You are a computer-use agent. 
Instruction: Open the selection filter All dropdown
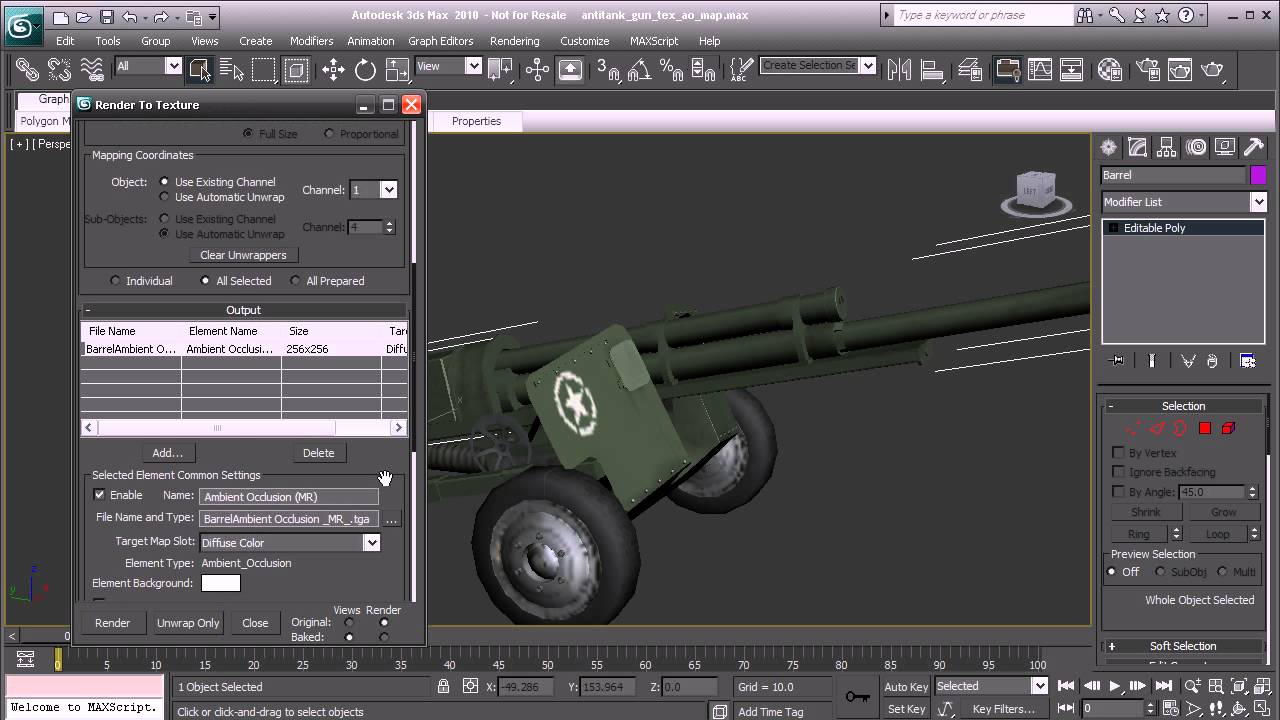(173, 66)
